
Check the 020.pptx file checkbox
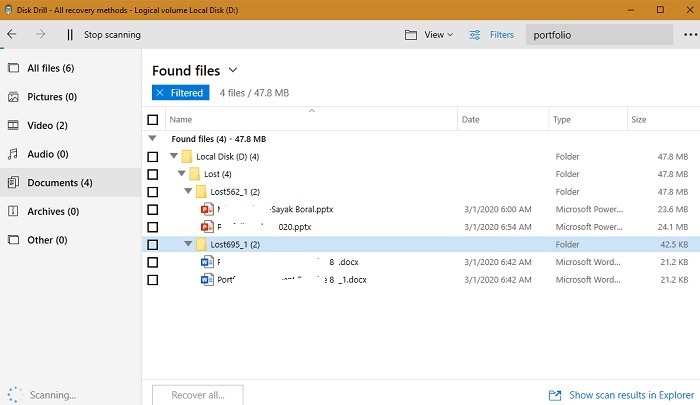point(153,227)
